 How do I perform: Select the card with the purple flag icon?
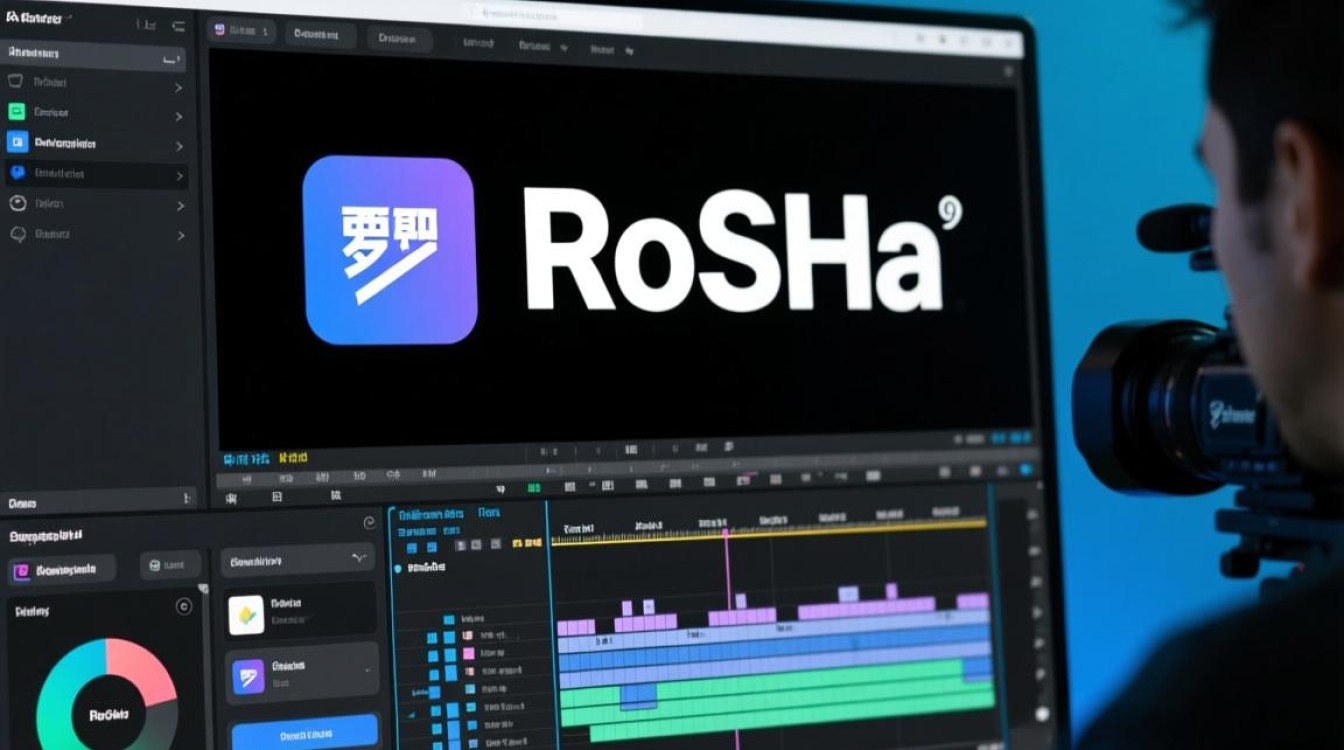coord(303,674)
